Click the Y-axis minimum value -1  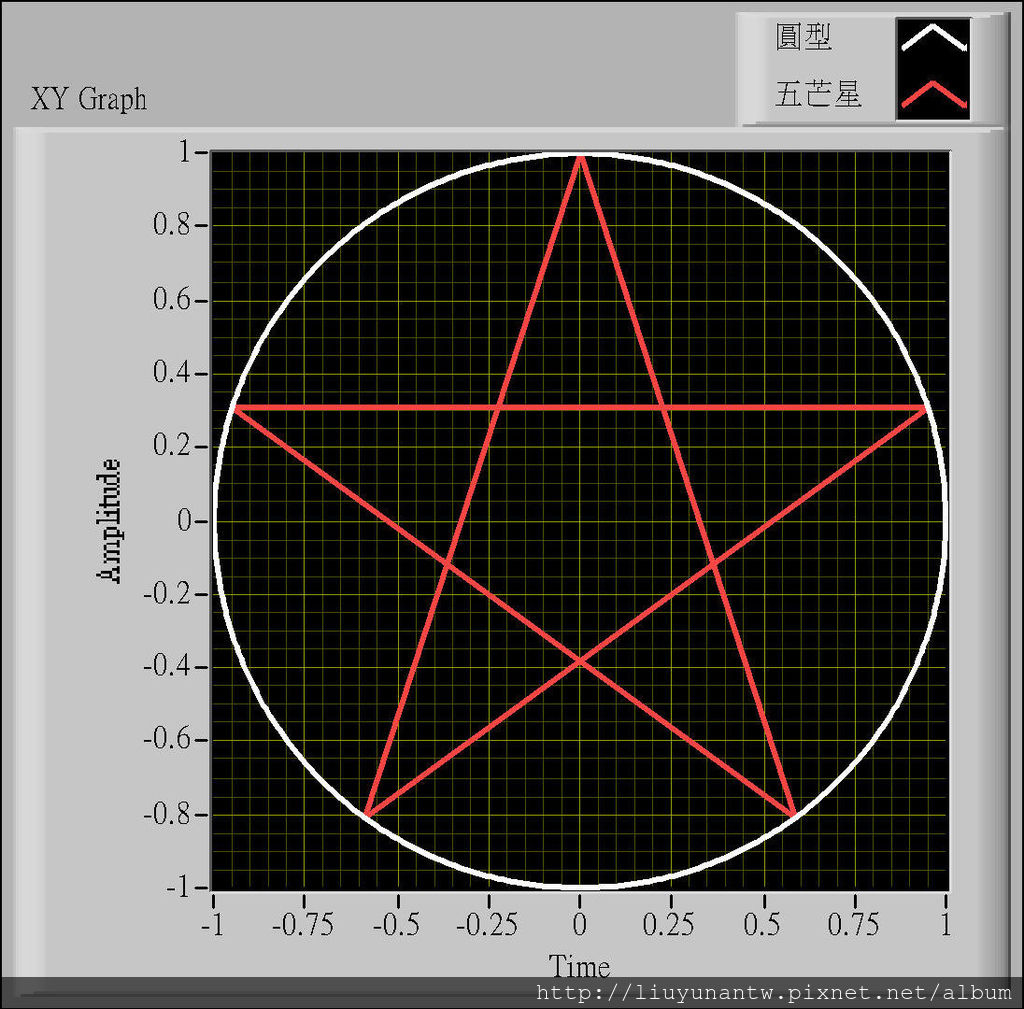pos(178,888)
